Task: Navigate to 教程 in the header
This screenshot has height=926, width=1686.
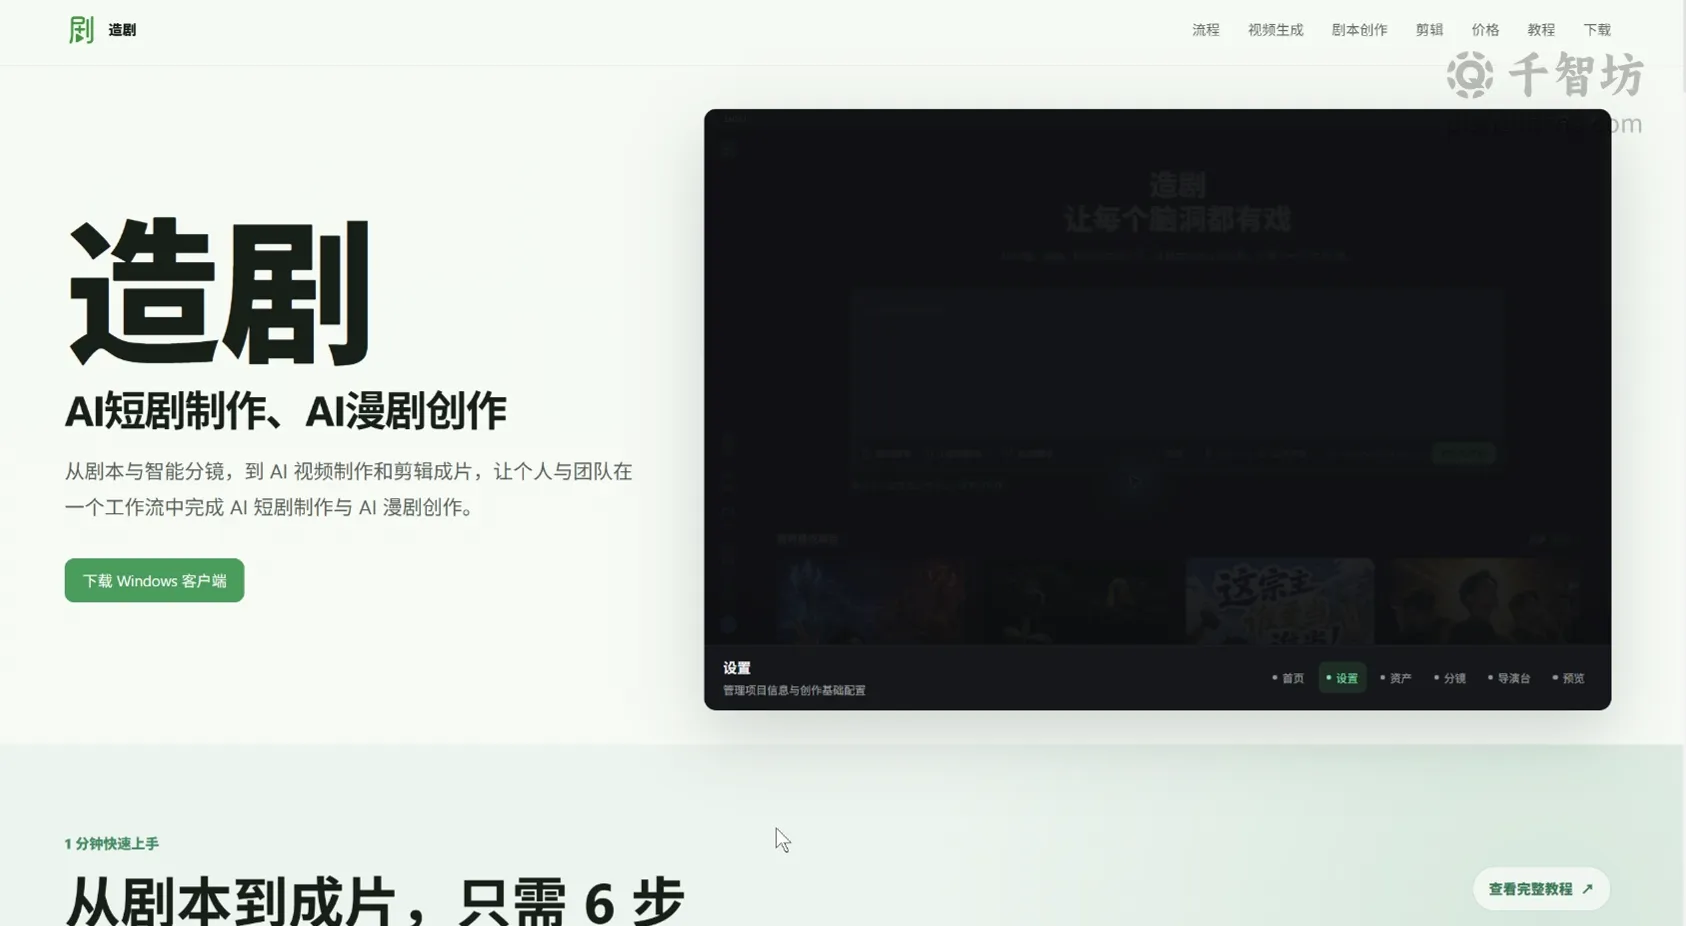Action: point(1541,30)
